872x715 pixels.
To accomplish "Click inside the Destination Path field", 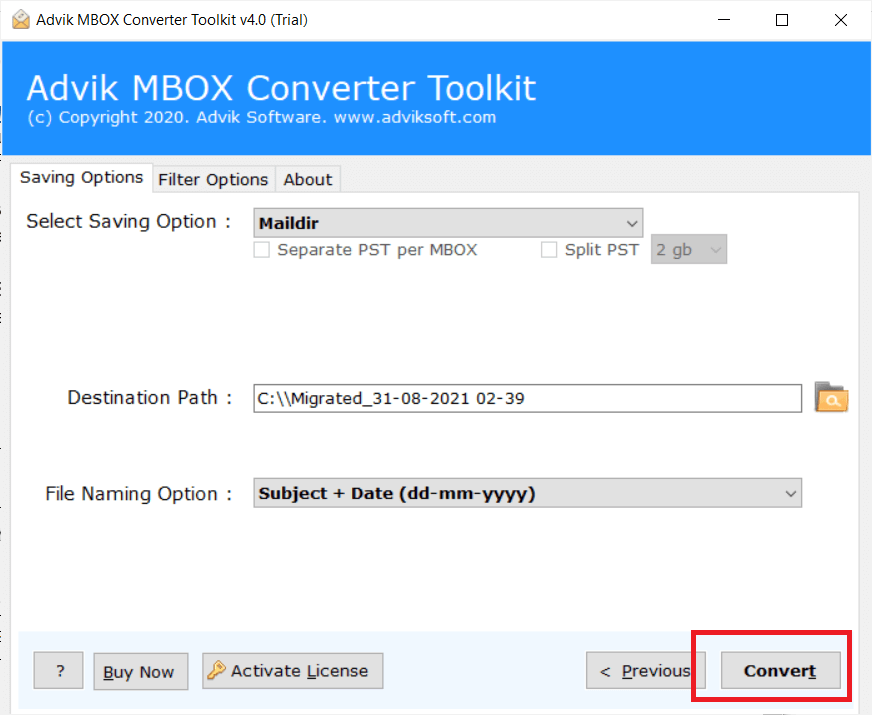I will [x=527, y=398].
